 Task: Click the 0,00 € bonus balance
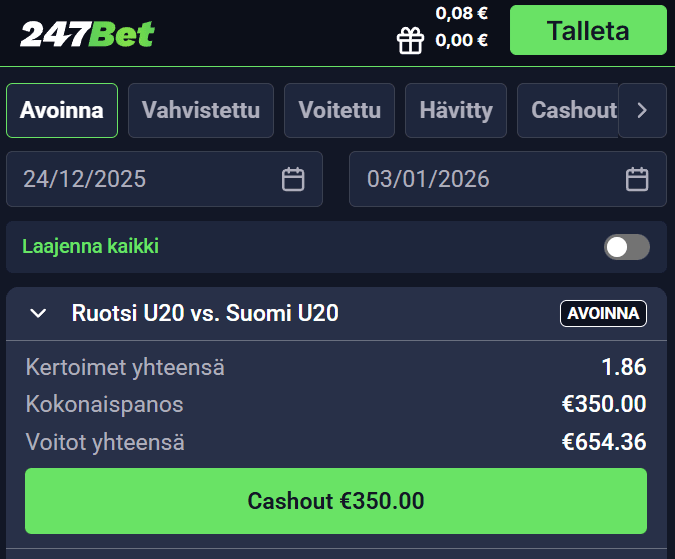(461, 41)
